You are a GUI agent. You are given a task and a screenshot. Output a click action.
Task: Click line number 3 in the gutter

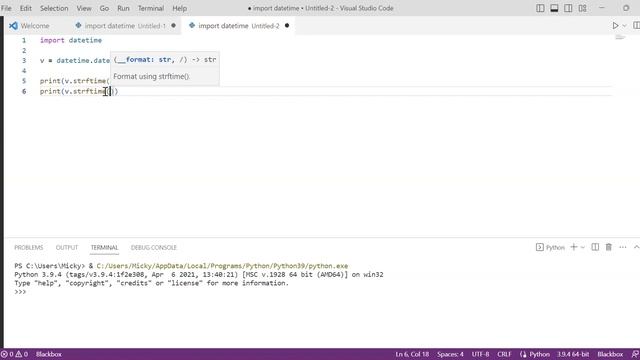tap(24, 60)
